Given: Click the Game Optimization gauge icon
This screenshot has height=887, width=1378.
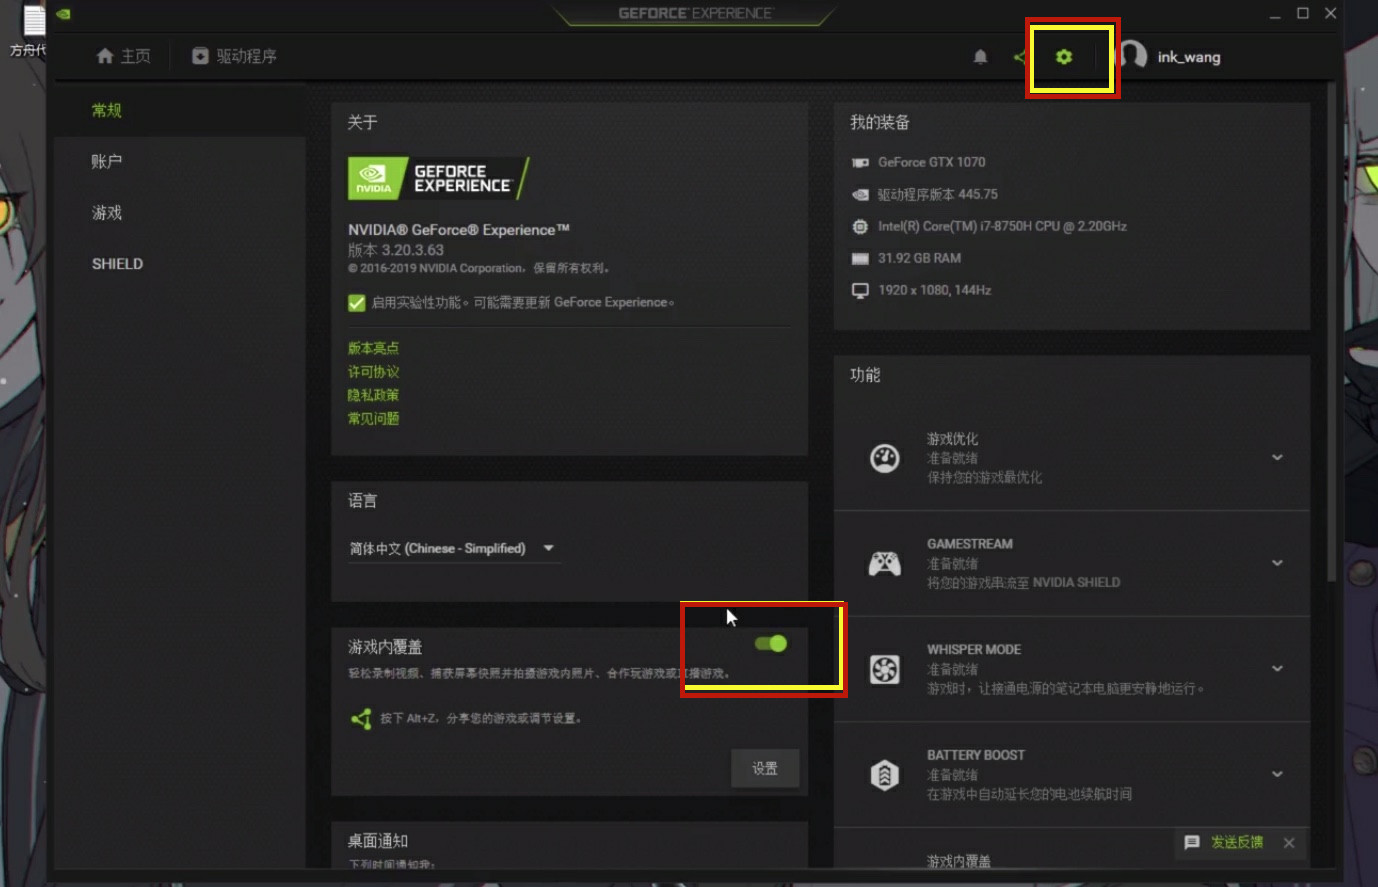Looking at the screenshot, I should pos(884,458).
